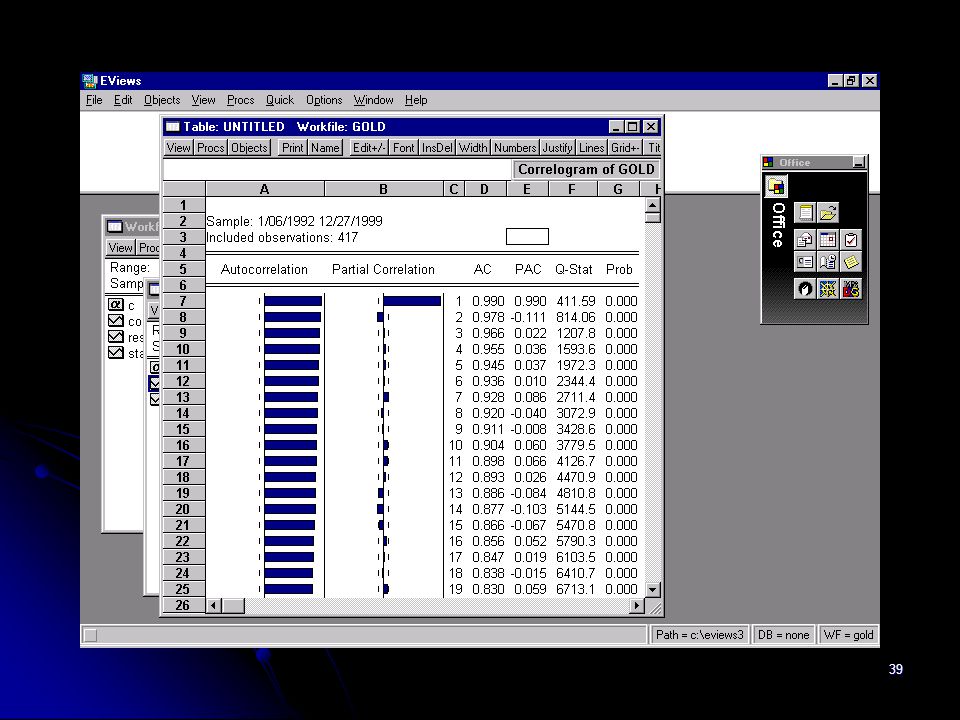This screenshot has width=960, height=720.
Task: Click the empty selected cell in row 3
Action: coord(527,237)
